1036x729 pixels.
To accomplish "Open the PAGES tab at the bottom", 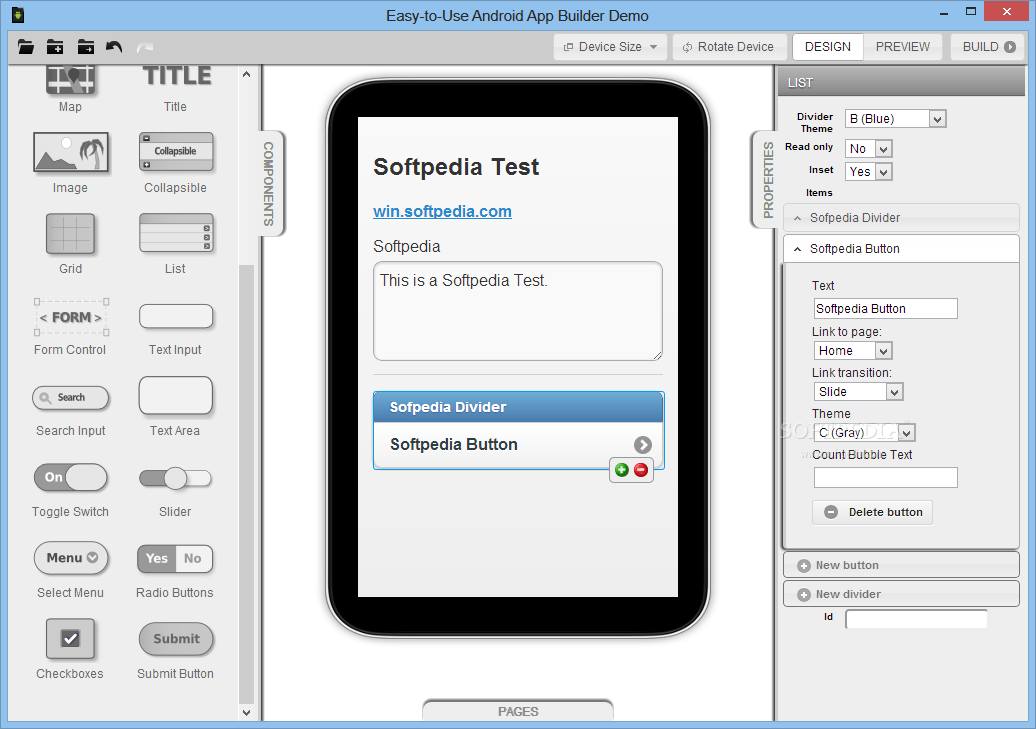I will pos(518,711).
